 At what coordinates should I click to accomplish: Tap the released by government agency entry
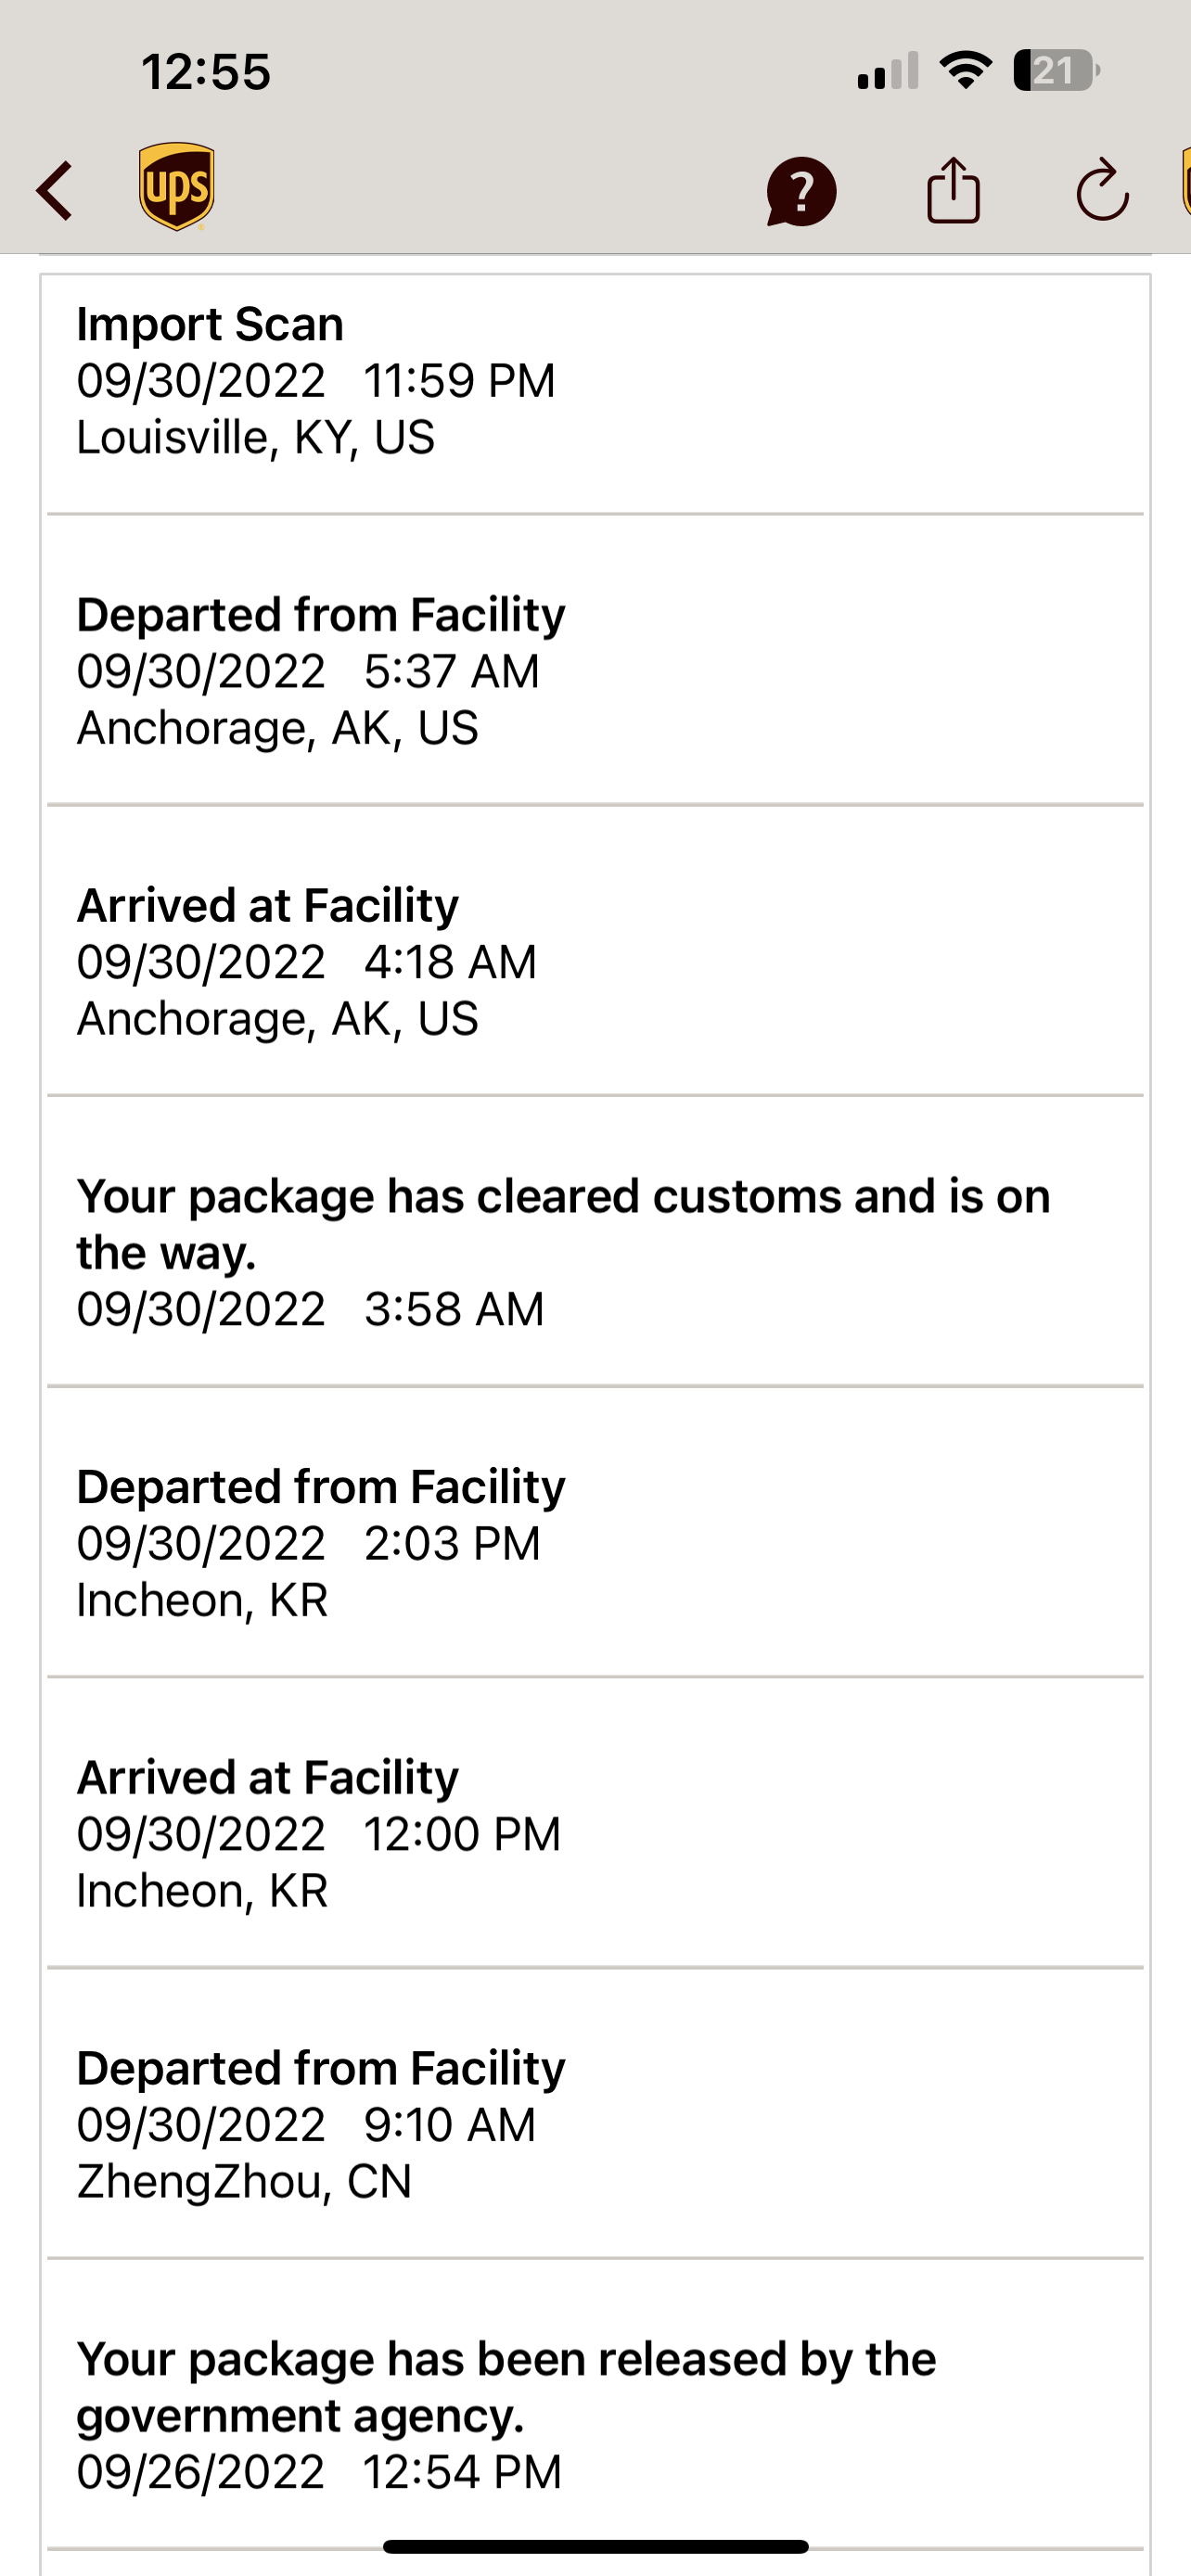pyautogui.click(x=594, y=2414)
